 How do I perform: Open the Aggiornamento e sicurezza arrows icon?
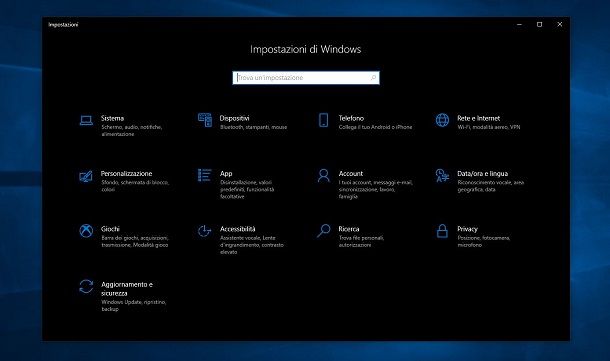click(x=86, y=287)
